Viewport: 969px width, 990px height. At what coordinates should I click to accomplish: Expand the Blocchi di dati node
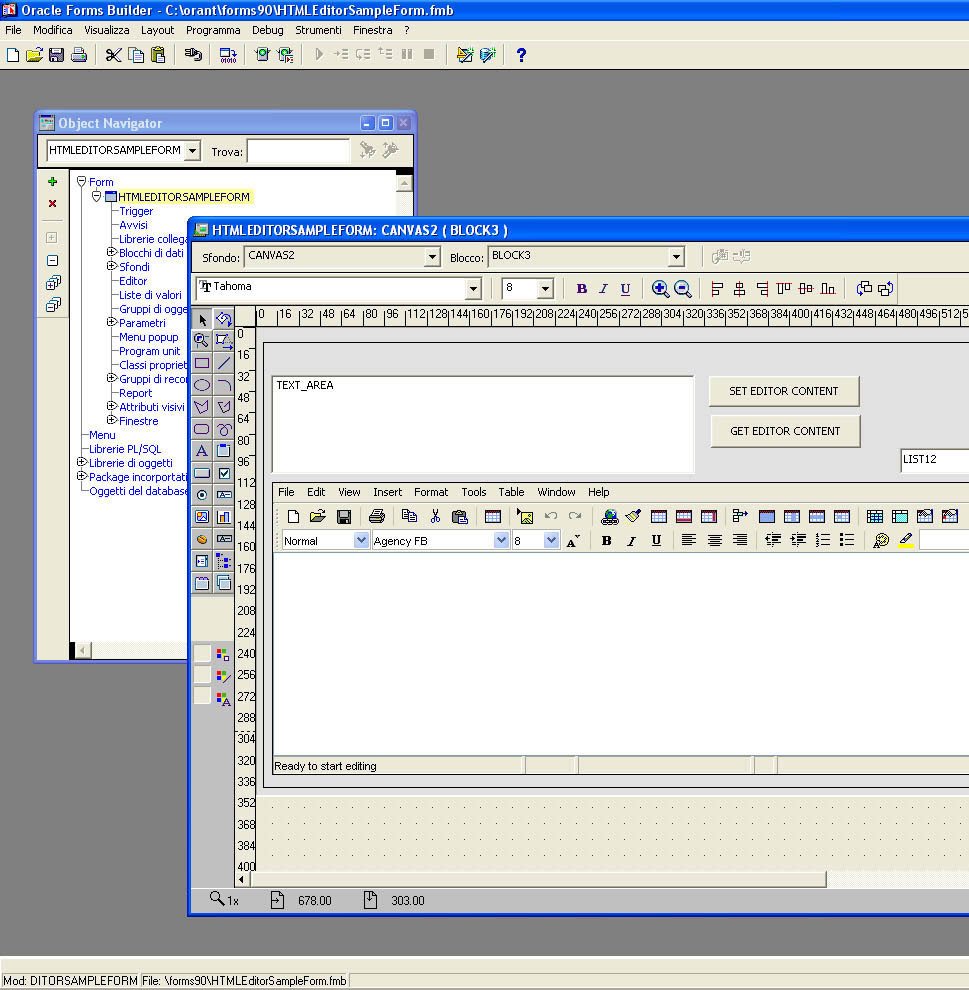point(112,252)
